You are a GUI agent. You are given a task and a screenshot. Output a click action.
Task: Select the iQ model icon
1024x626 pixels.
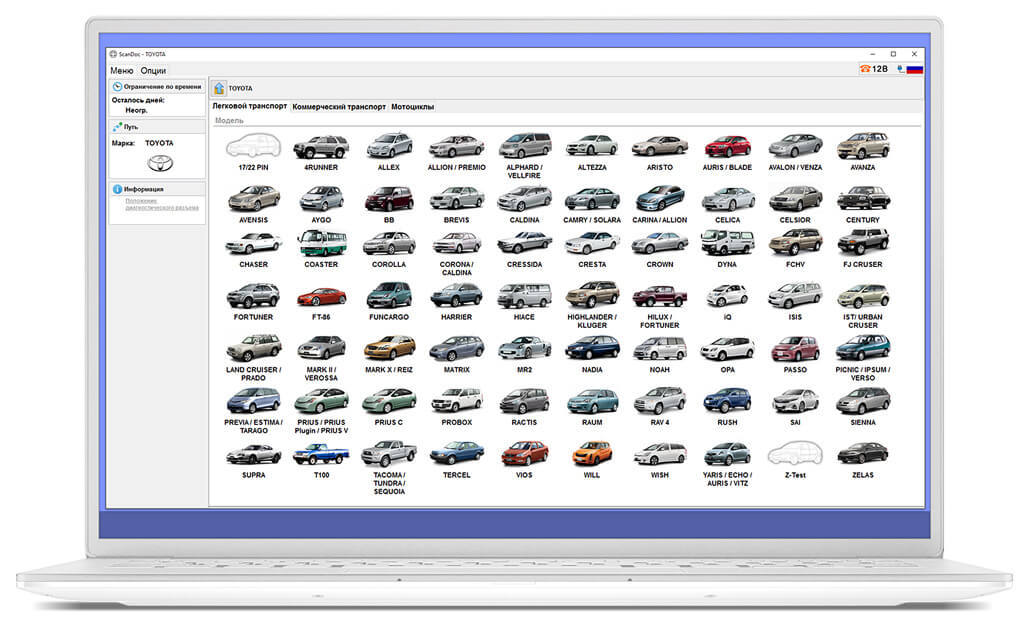point(727,296)
